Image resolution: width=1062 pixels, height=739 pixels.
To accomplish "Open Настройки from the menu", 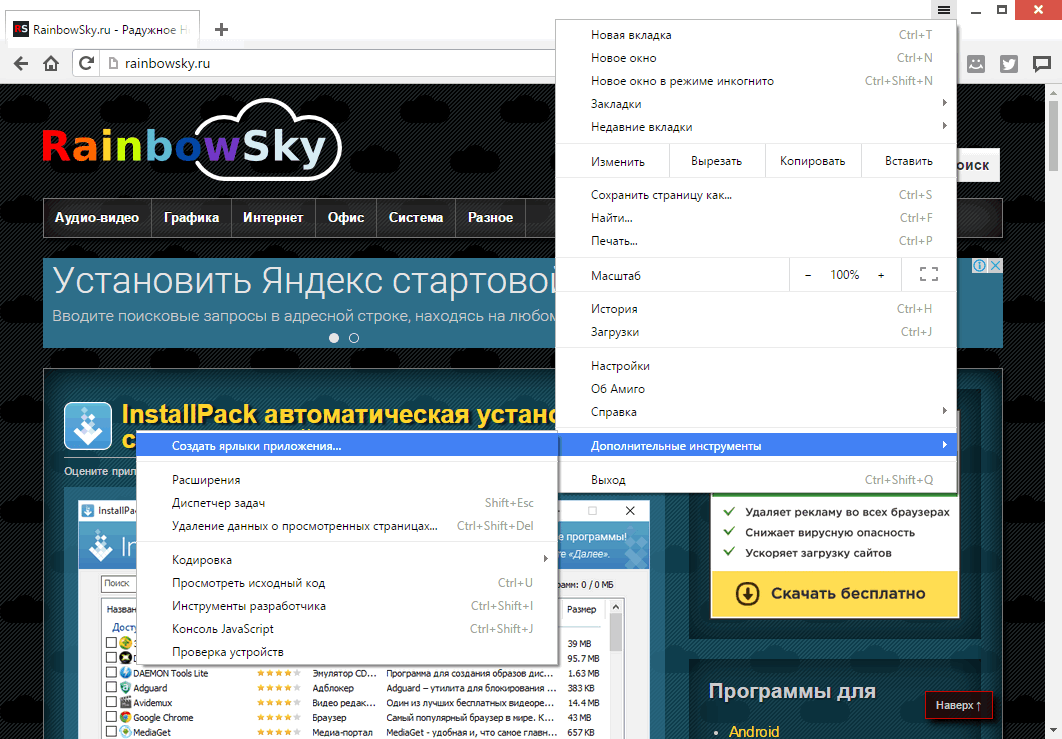I will (756, 366).
